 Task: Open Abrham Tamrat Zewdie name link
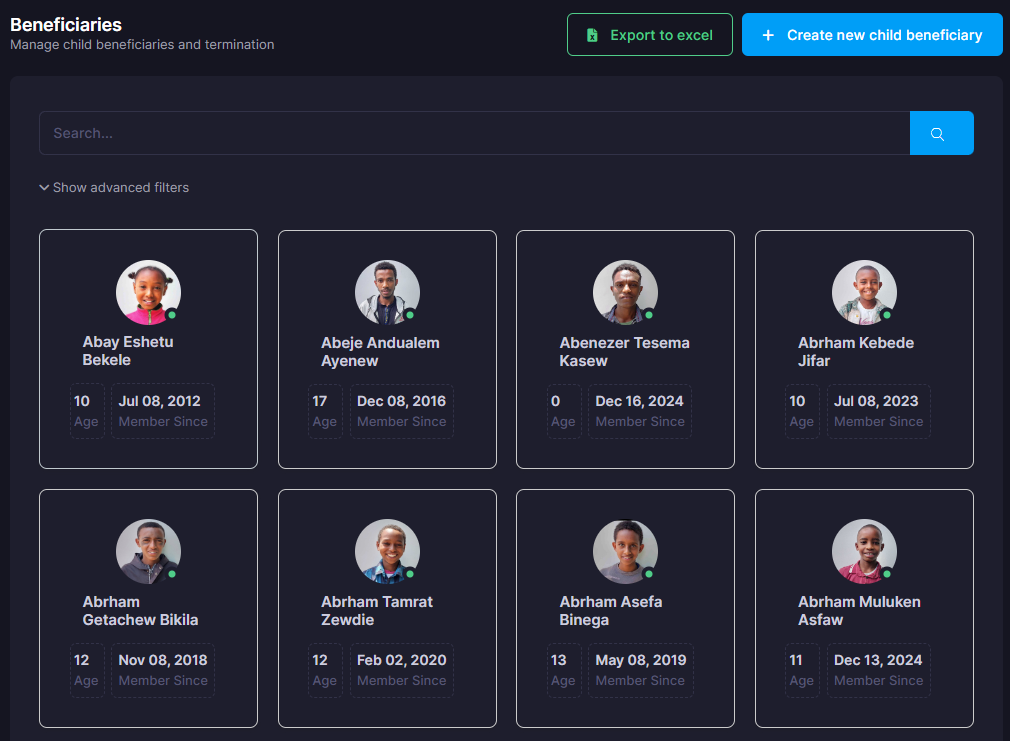point(377,611)
